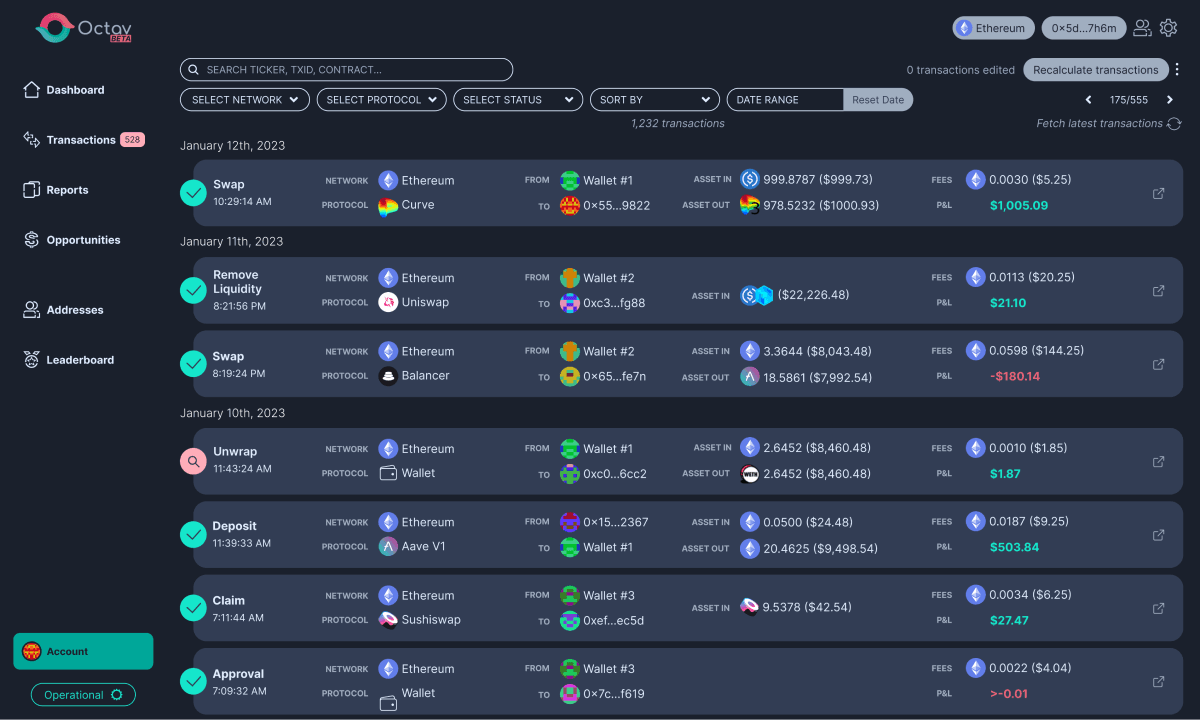This screenshot has width=1200, height=720.
Task: Click the Date Range field
Action: point(785,100)
